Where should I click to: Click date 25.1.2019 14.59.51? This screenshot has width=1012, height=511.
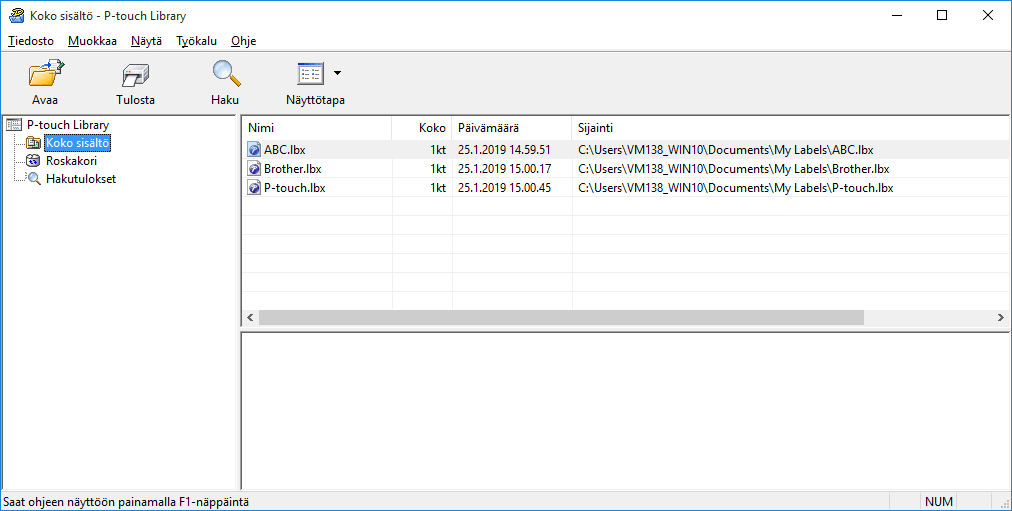504,150
